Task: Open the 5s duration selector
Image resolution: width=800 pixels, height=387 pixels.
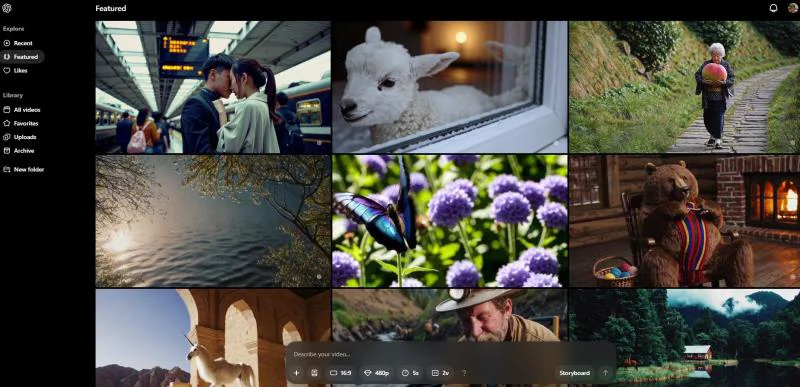Action: [410, 373]
